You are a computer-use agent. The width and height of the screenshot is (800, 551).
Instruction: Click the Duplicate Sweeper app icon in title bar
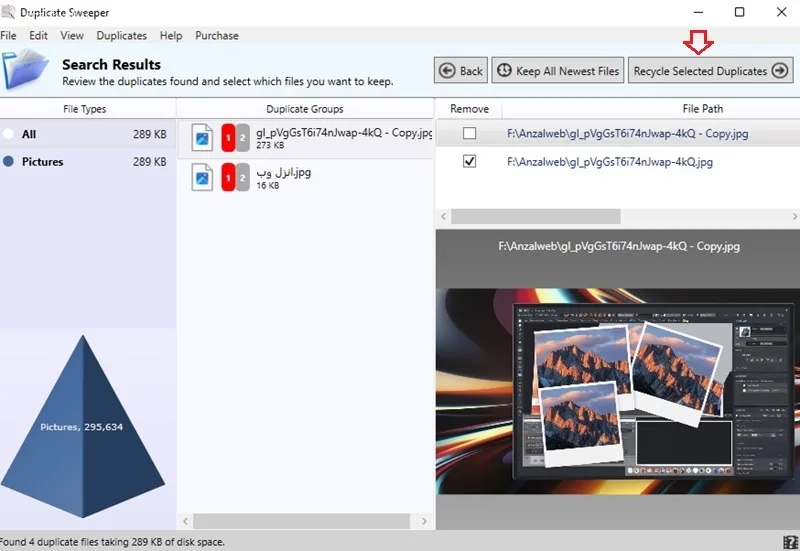coord(8,11)
